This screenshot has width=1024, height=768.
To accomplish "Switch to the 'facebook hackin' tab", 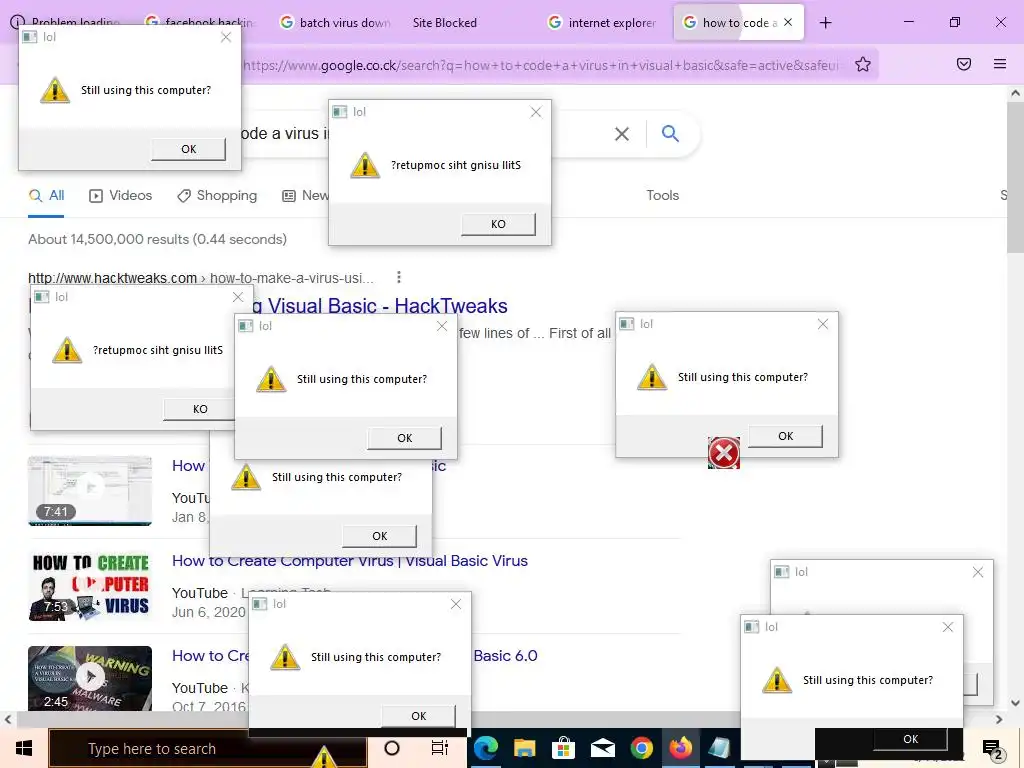I will point(199,22).
